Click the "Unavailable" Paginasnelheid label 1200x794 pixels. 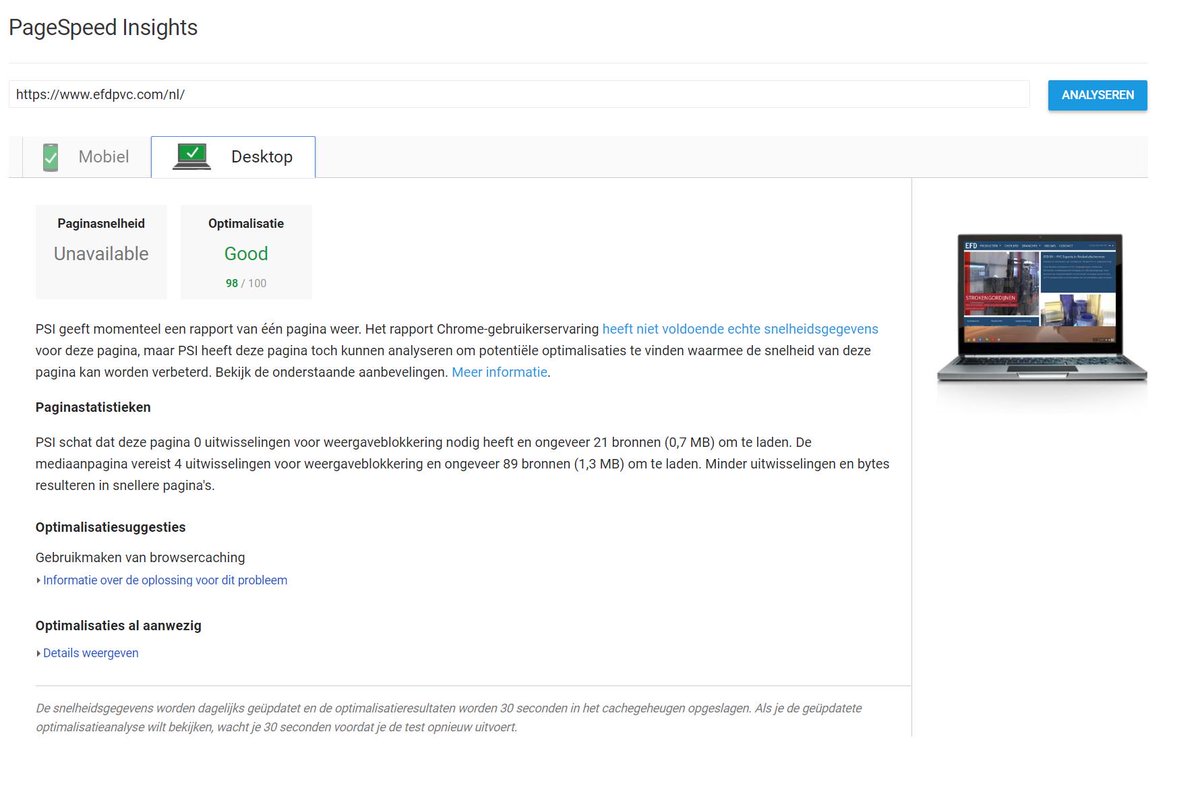(100, 253)
